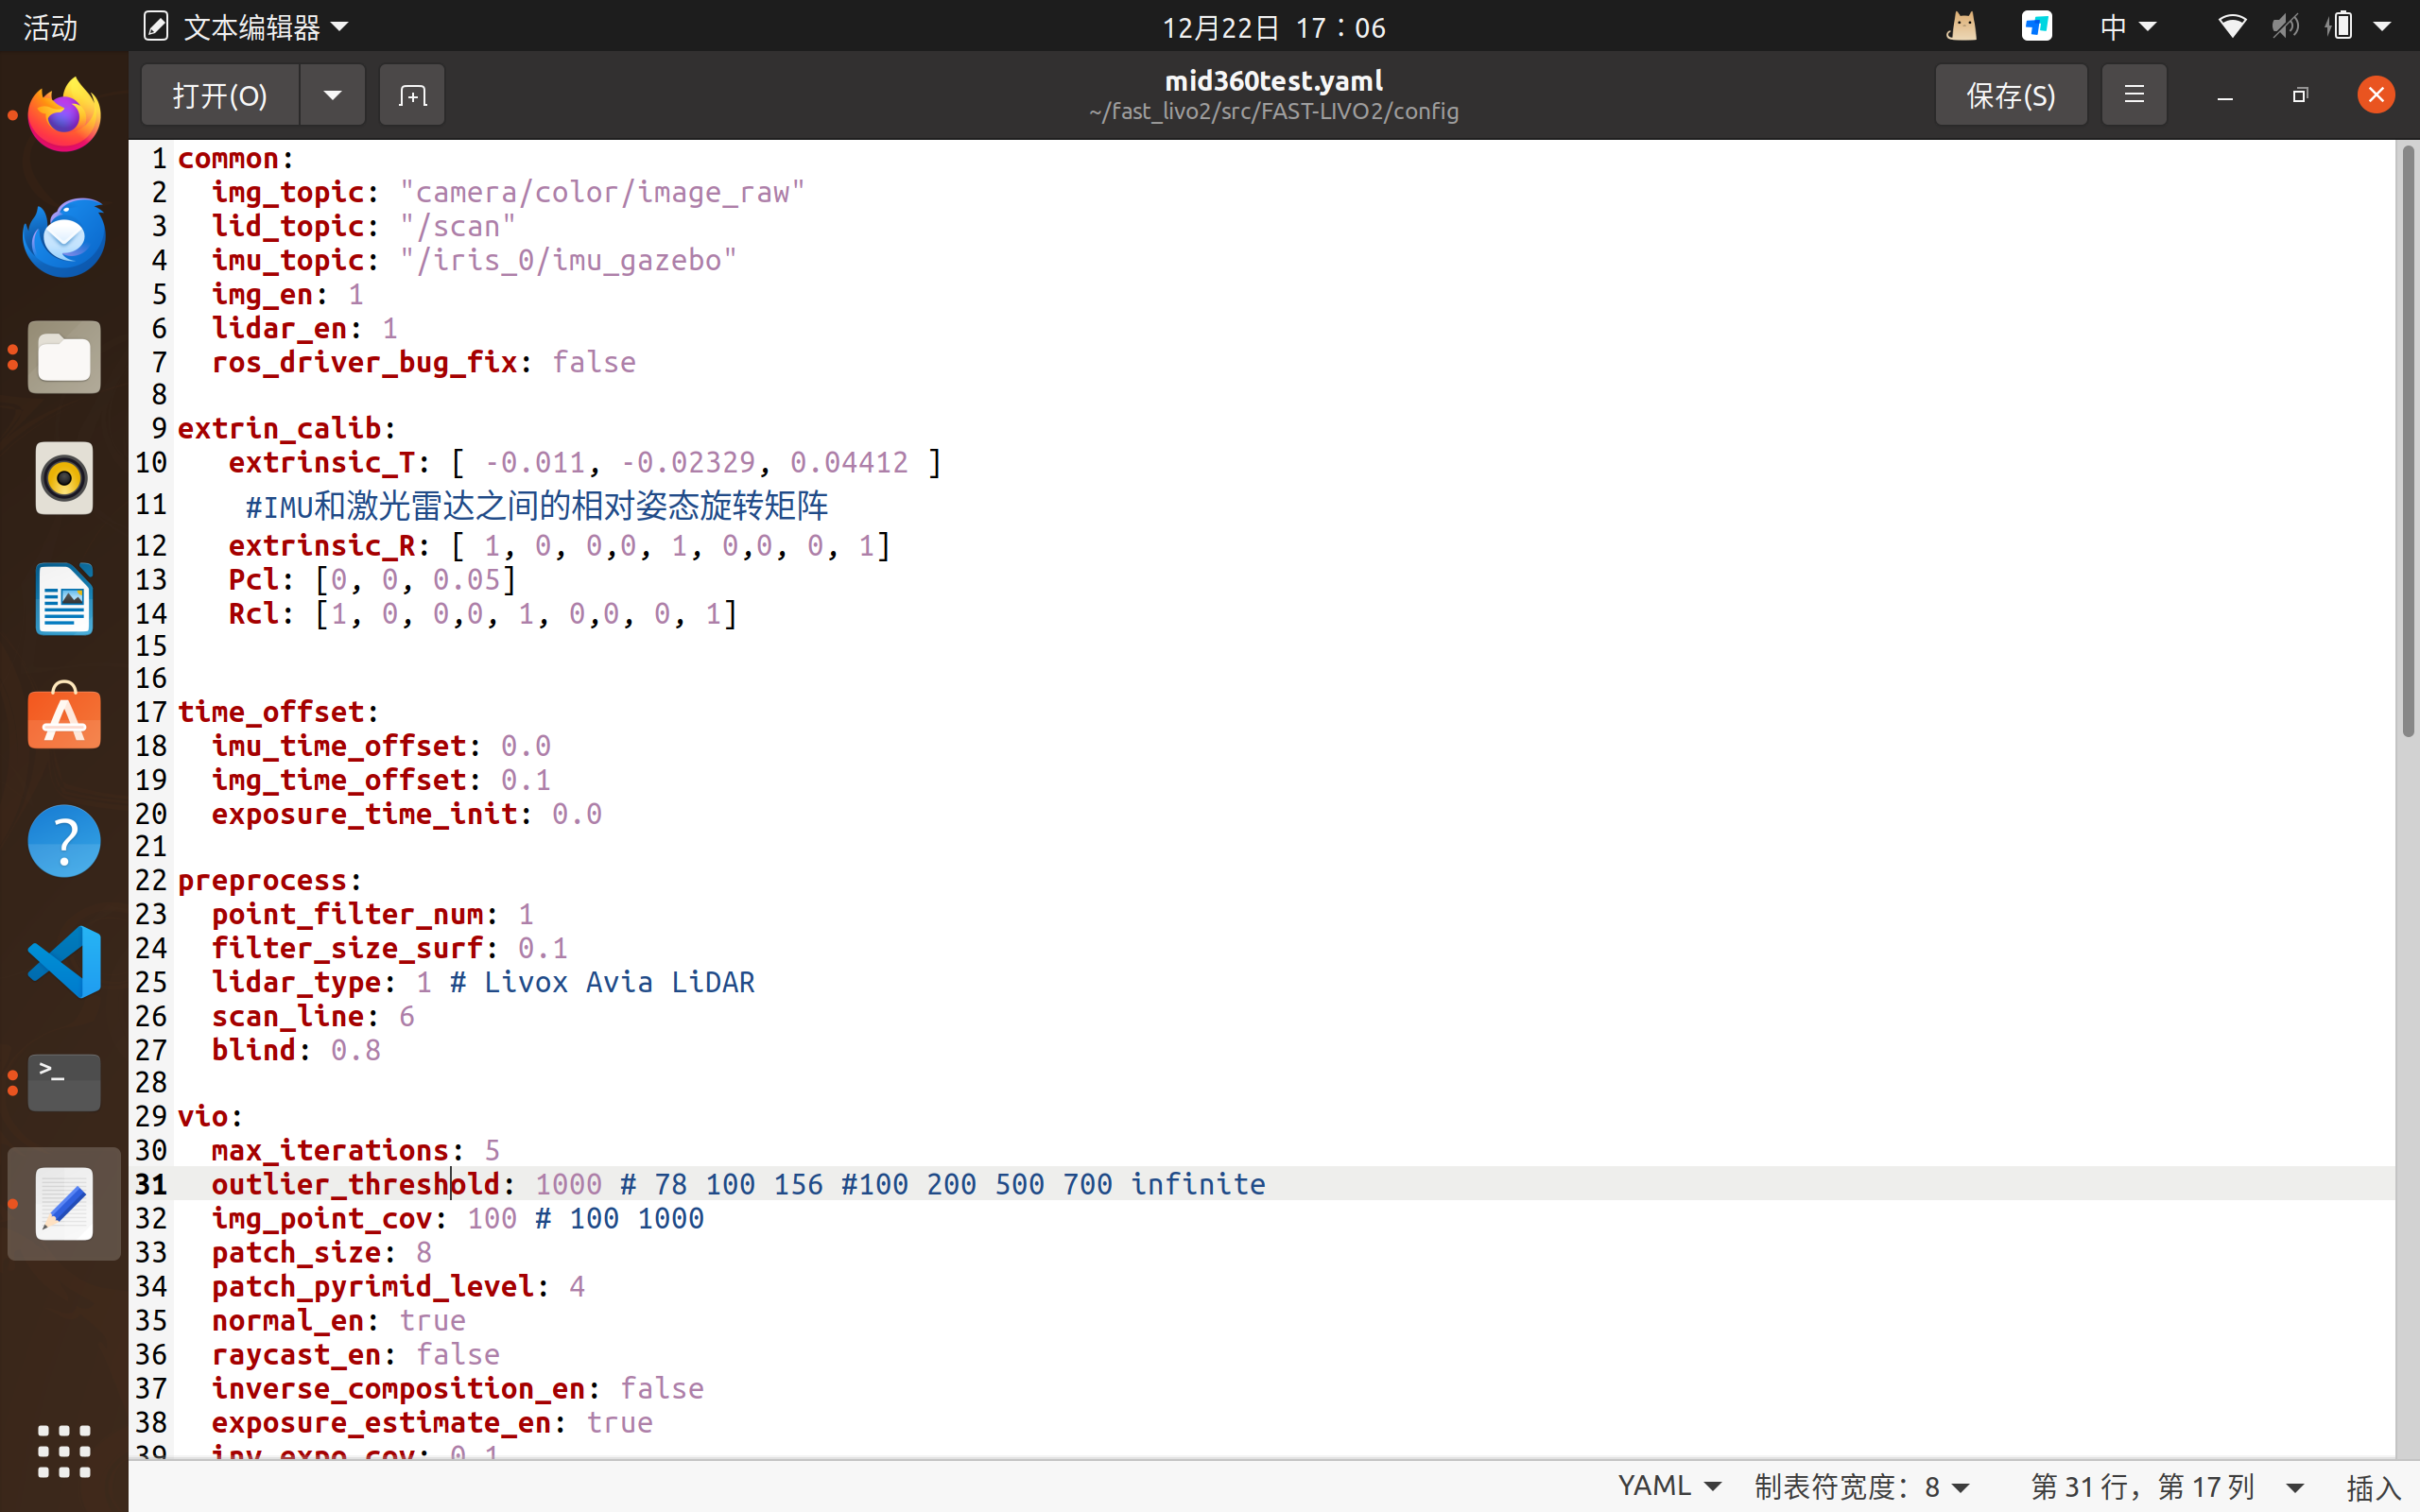Click the vertical scrollbar handle
This screenshot has width=2420, height=1512.
click(x=2407, y=440)
